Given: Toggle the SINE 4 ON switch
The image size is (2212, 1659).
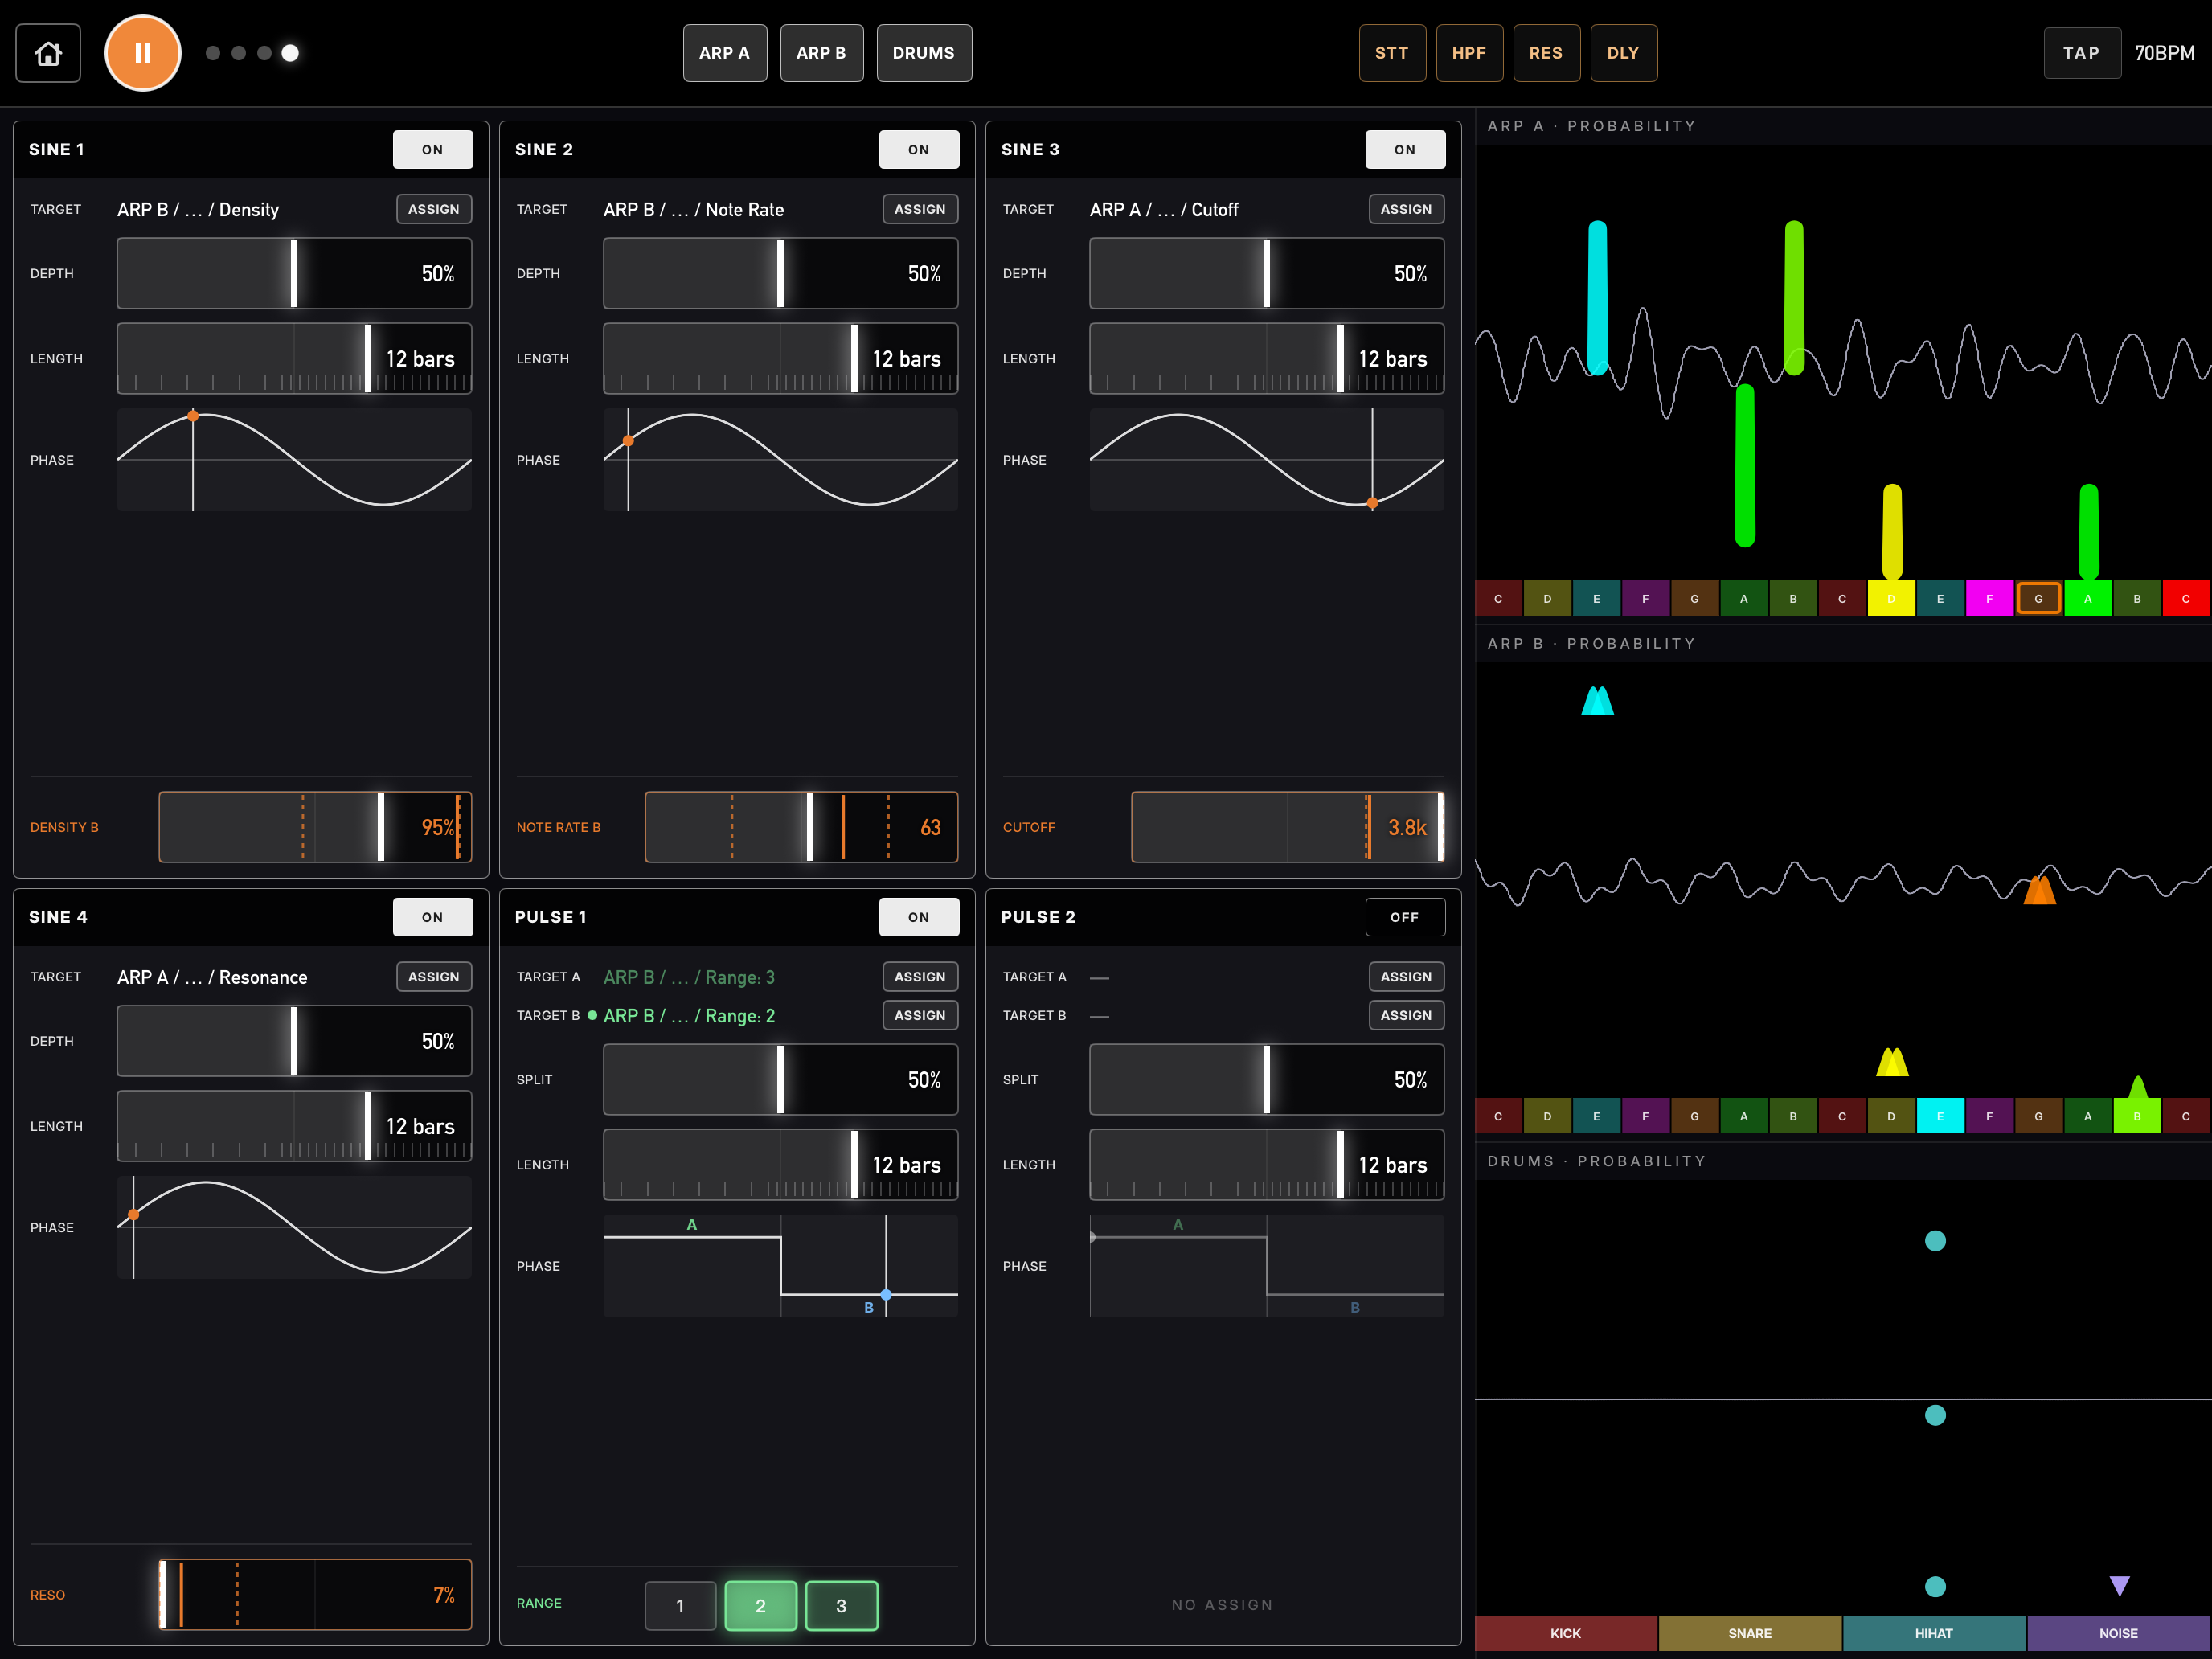Looking at the screenshot, I should coord(432,917).
